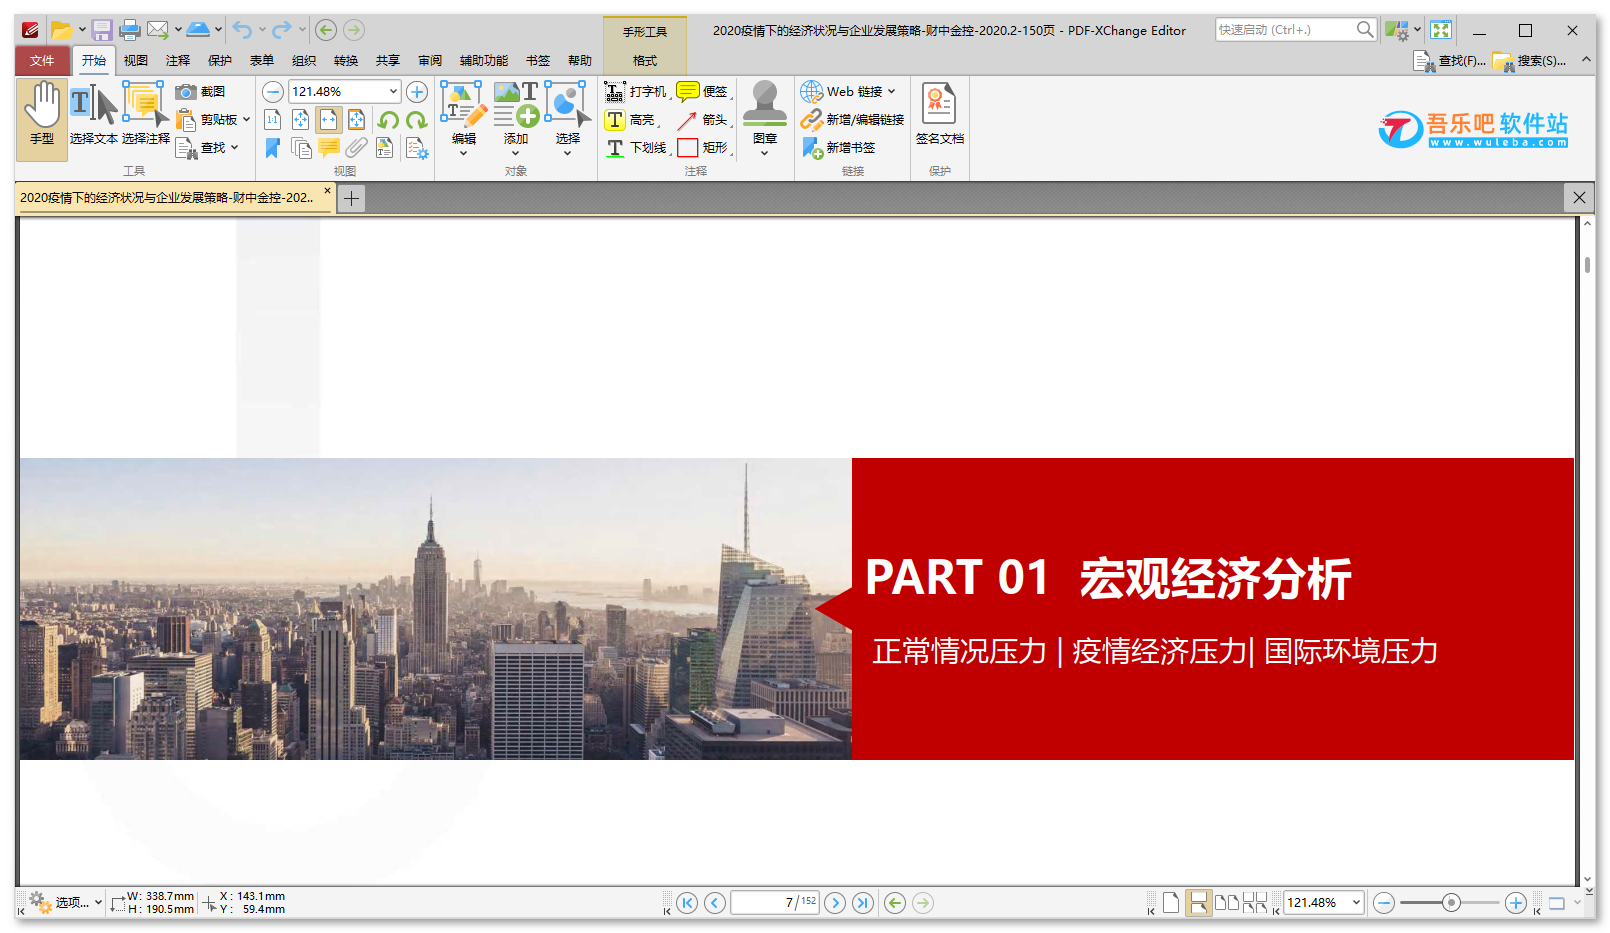Viewport: 1610px width, 933px height.
Task: Show the bookmarks pane icon
Action: tap(272, 148)
